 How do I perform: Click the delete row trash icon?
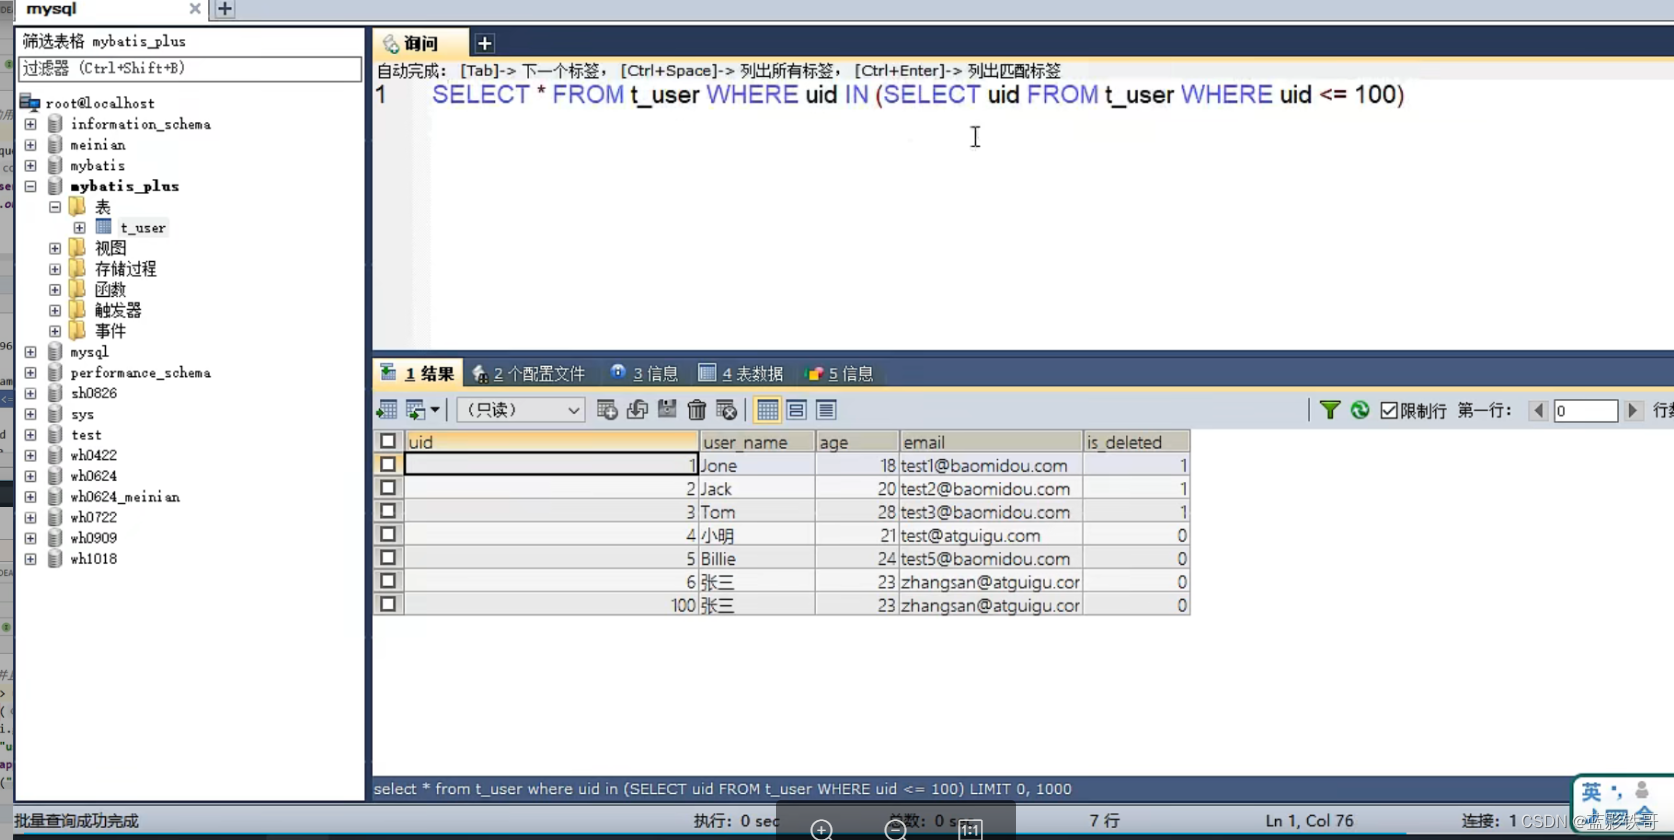coord(697,410)
